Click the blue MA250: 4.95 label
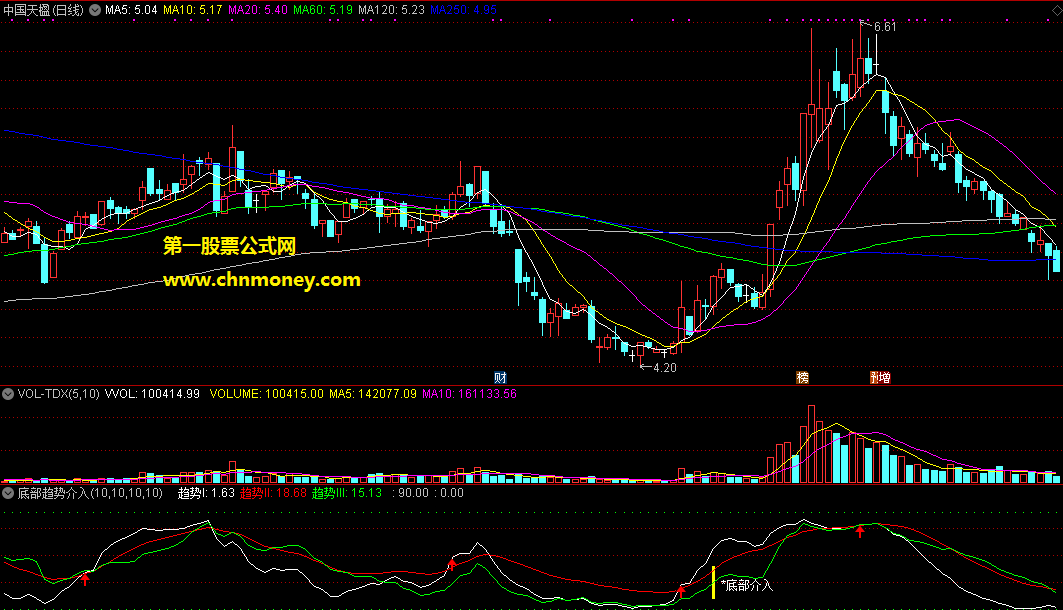 point(463,10)
